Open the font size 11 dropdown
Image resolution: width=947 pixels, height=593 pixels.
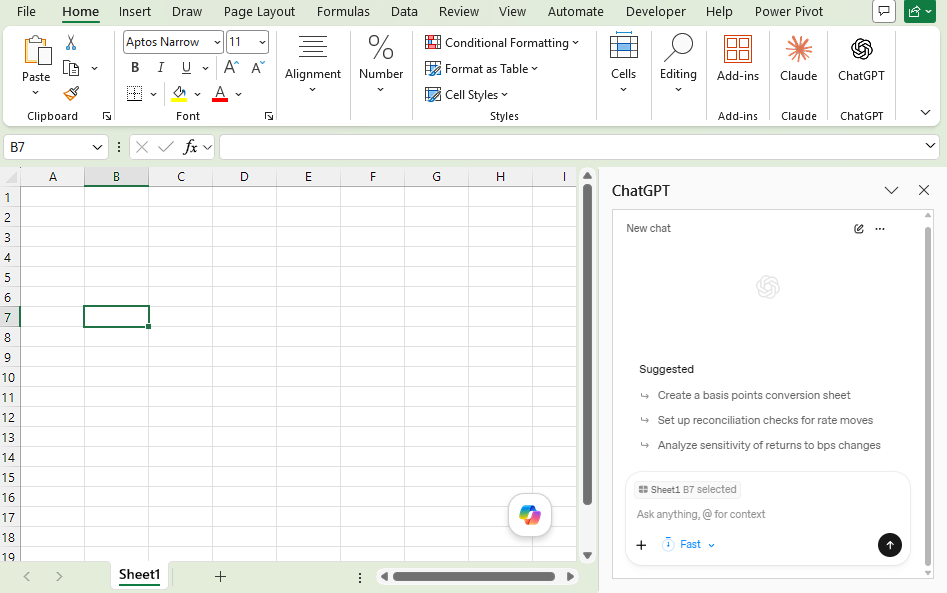[x=262, y=42]
